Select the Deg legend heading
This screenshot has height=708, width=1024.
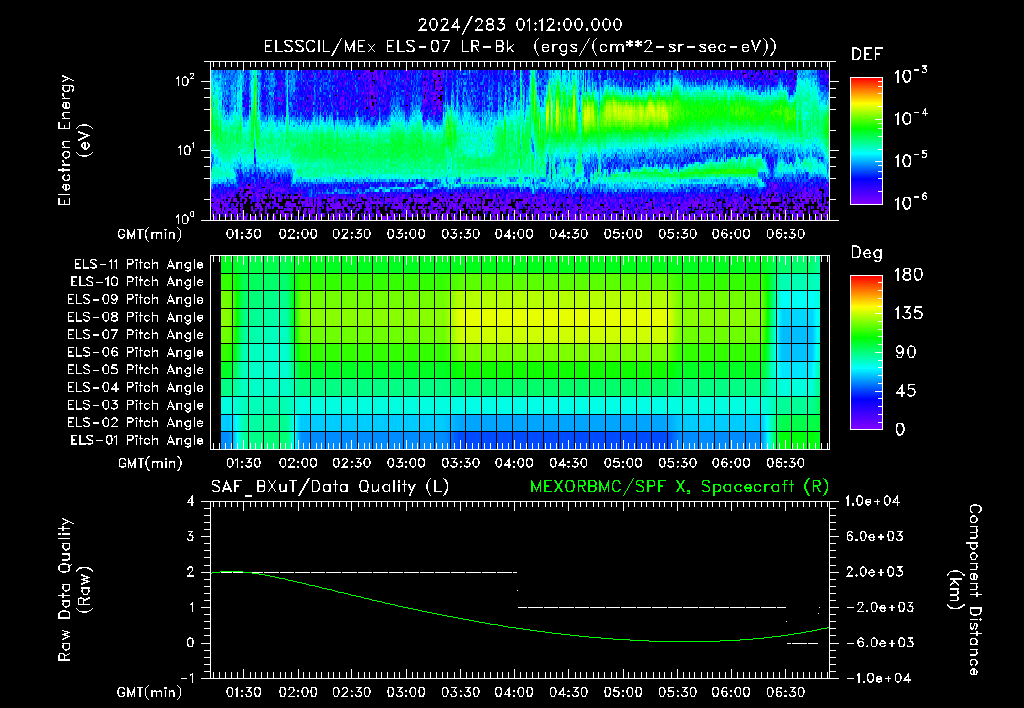tap(867, 253)
